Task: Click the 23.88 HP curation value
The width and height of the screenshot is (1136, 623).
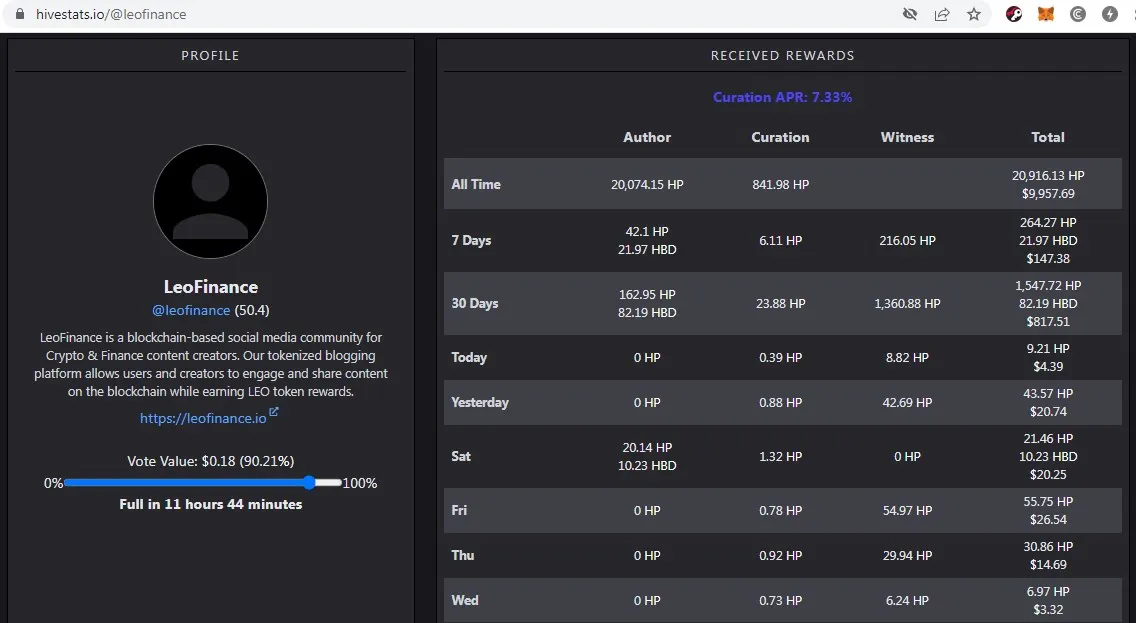Action: pos(780,304)
